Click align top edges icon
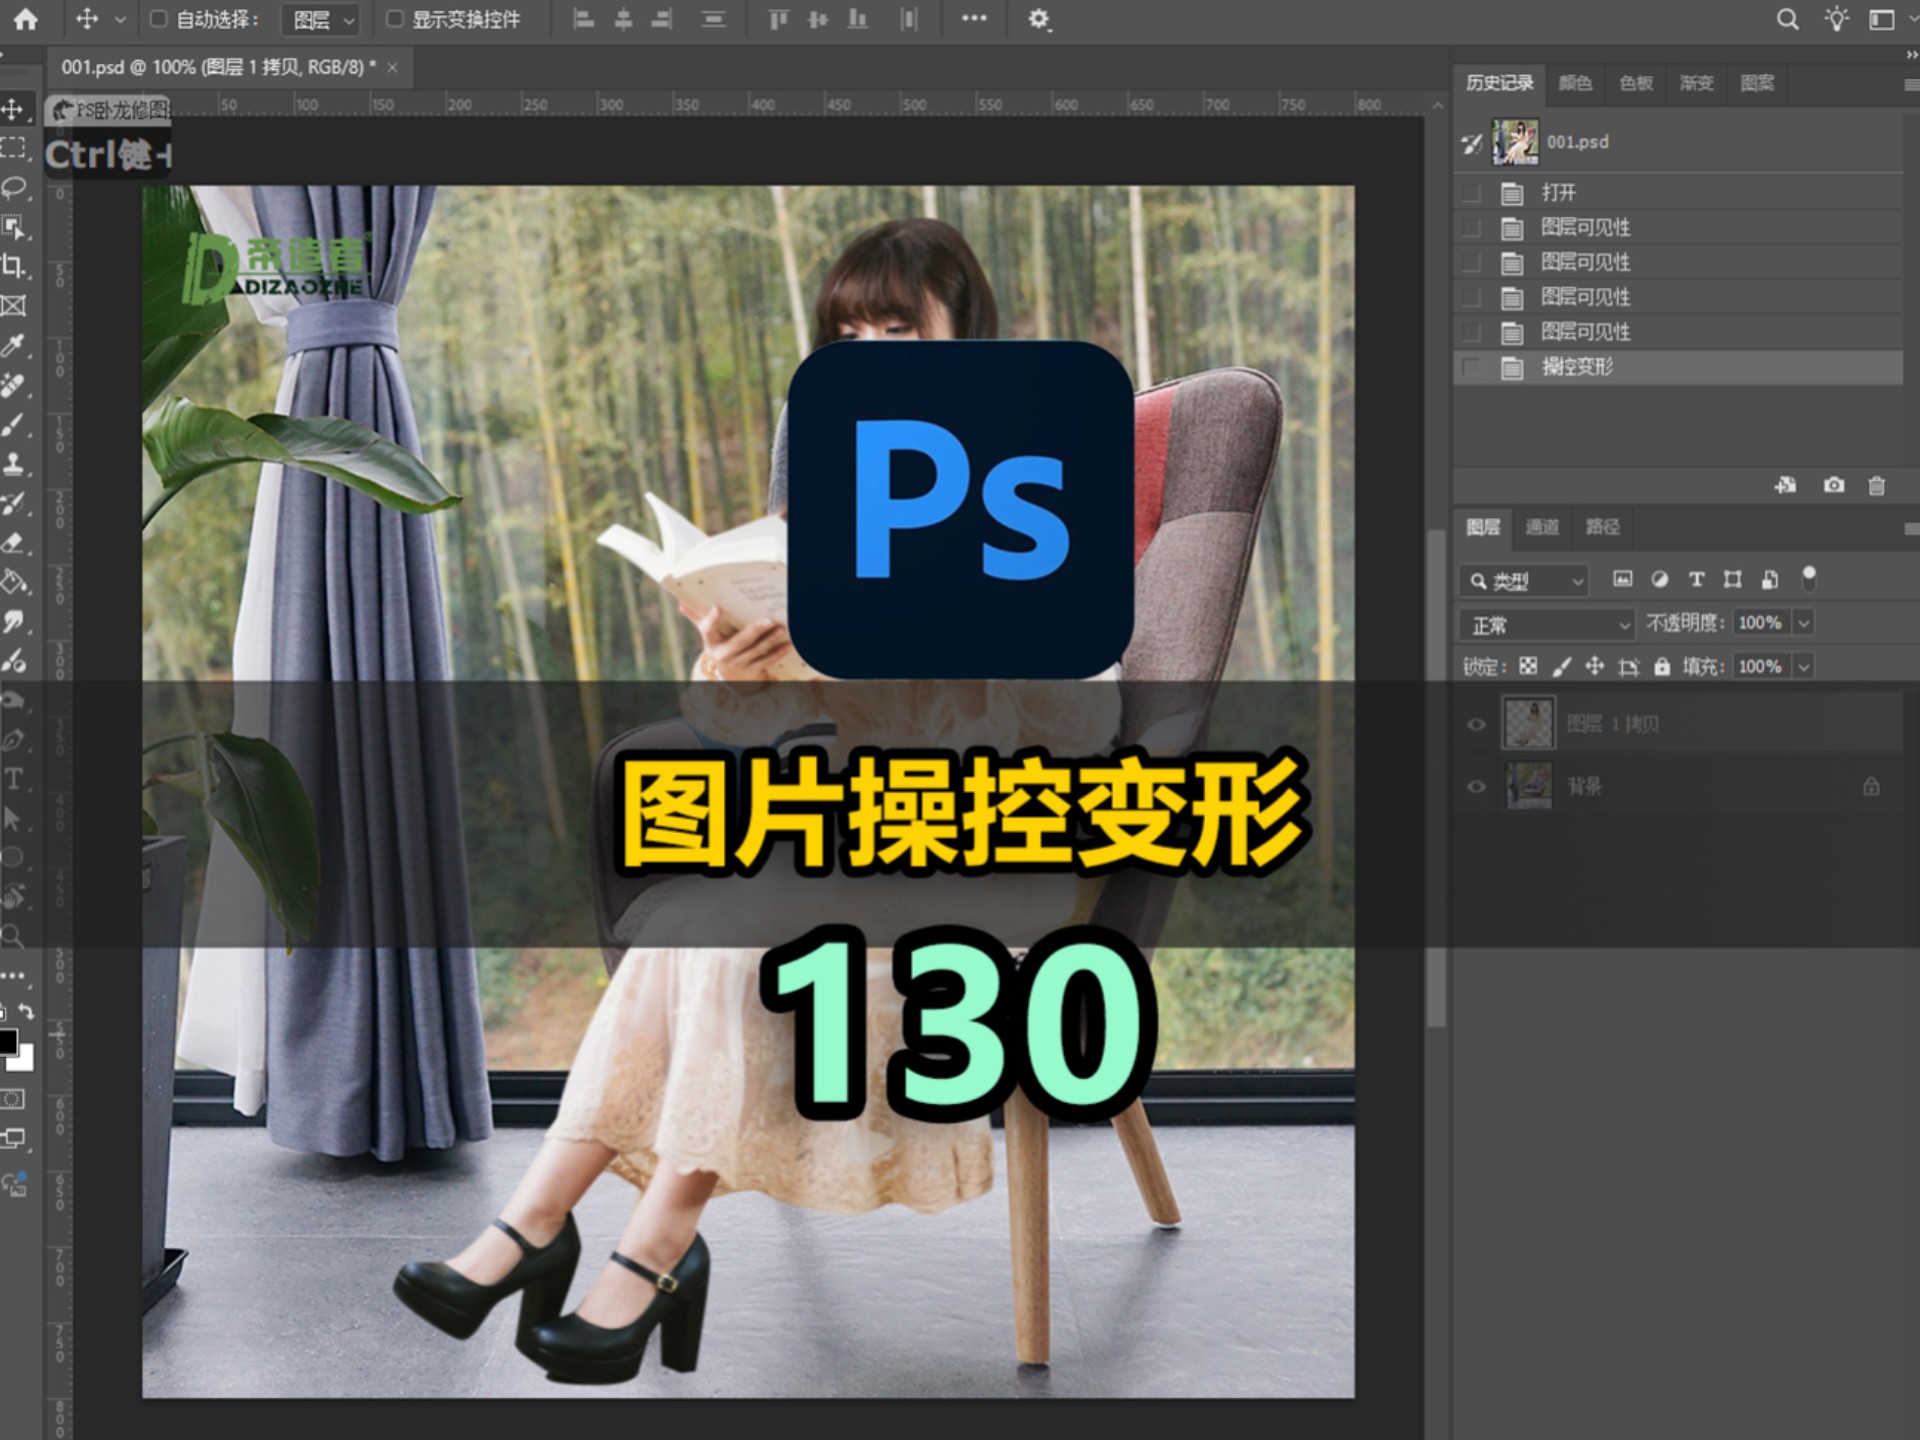 click(778, 19)
